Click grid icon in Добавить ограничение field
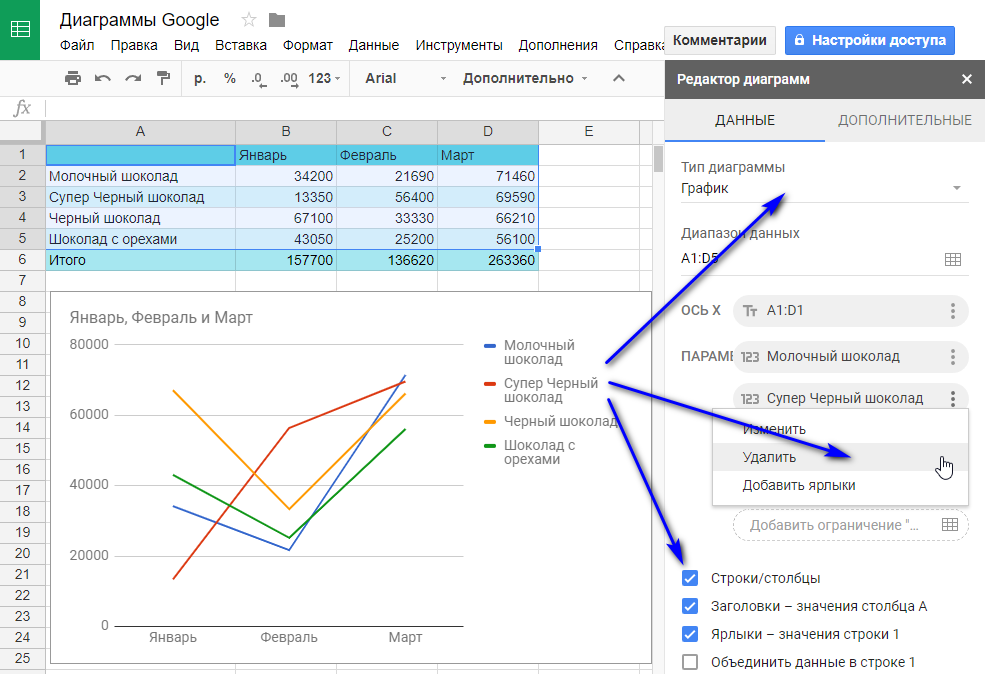Image resolution: width=985 pixels, height=674 pixels. [x=950, y=525]
